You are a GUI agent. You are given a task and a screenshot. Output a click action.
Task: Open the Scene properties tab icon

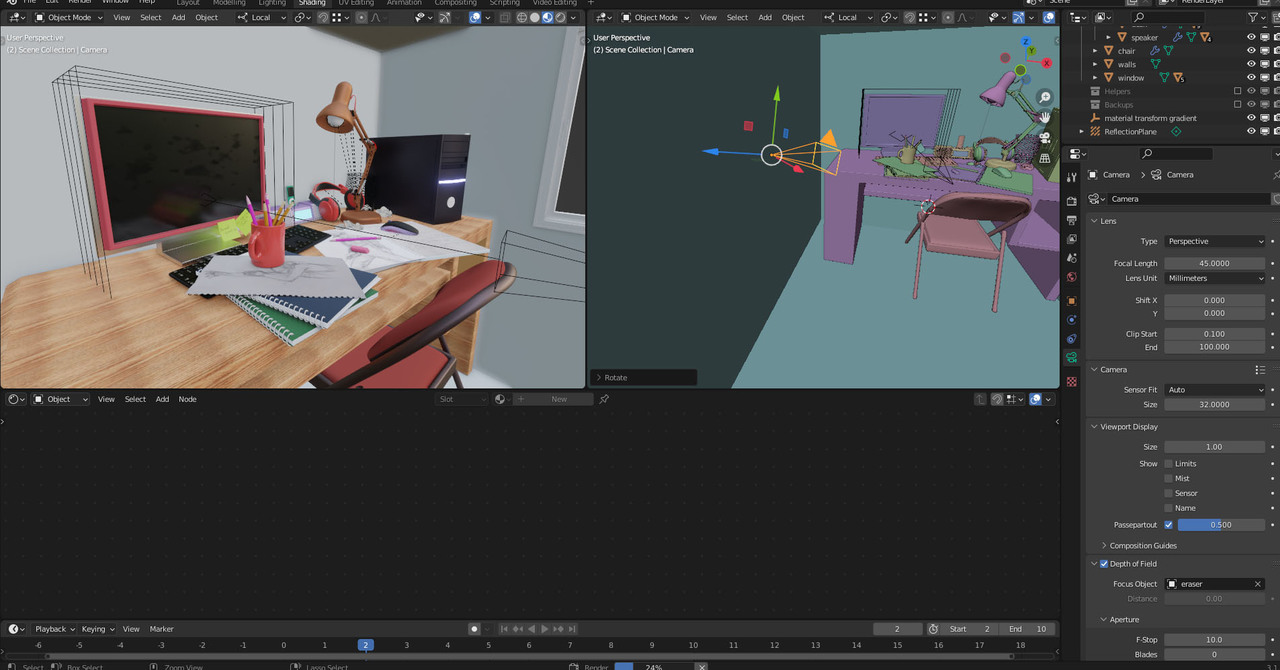click(1072, 258)
